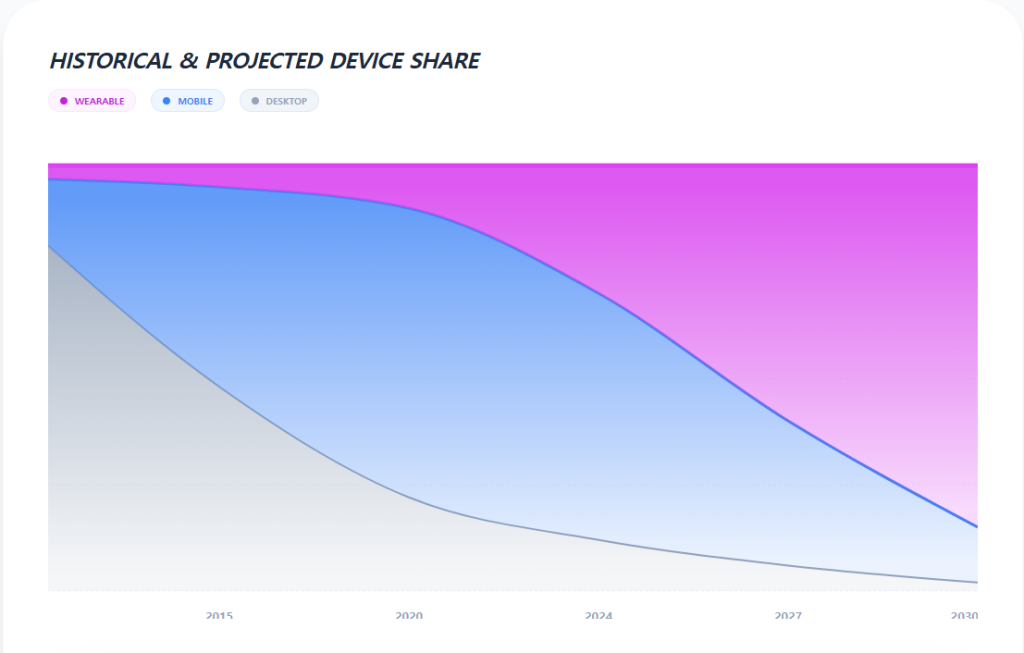Click the chart's baseline x-axis line

pos(512,590)
